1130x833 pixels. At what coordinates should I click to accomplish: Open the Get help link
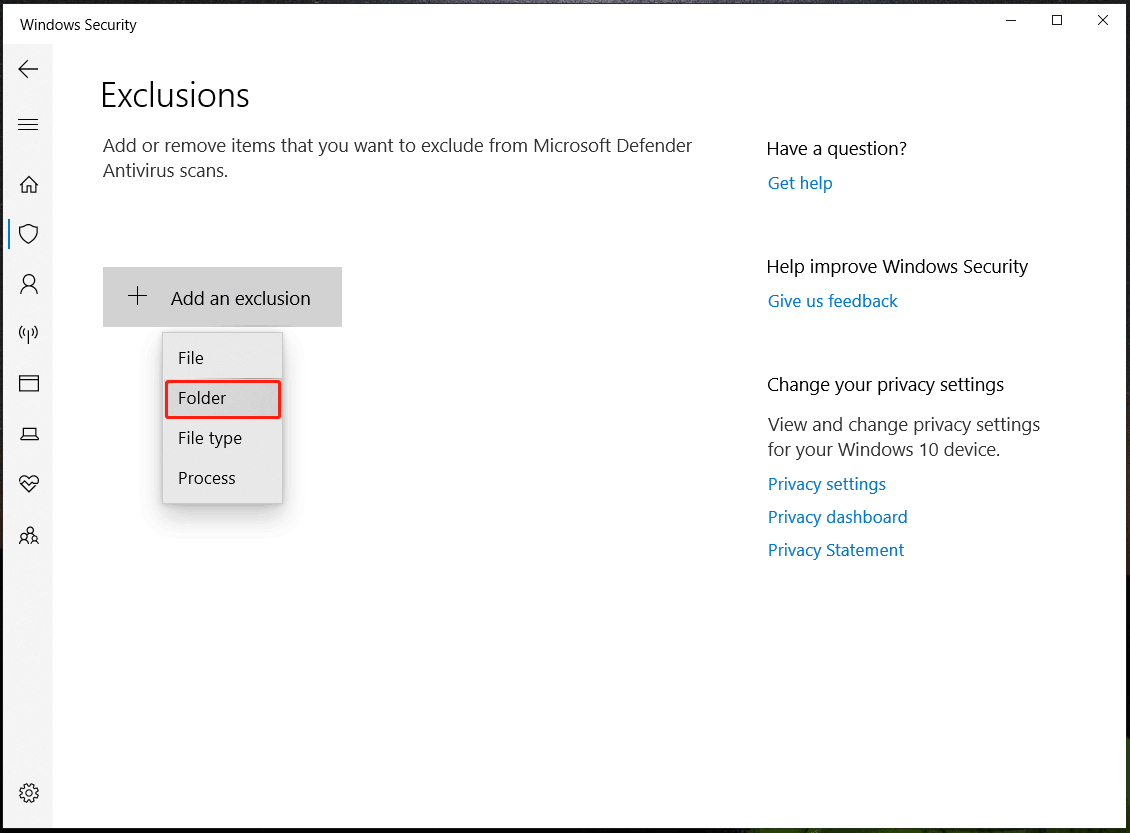click(x=800, y=183)
